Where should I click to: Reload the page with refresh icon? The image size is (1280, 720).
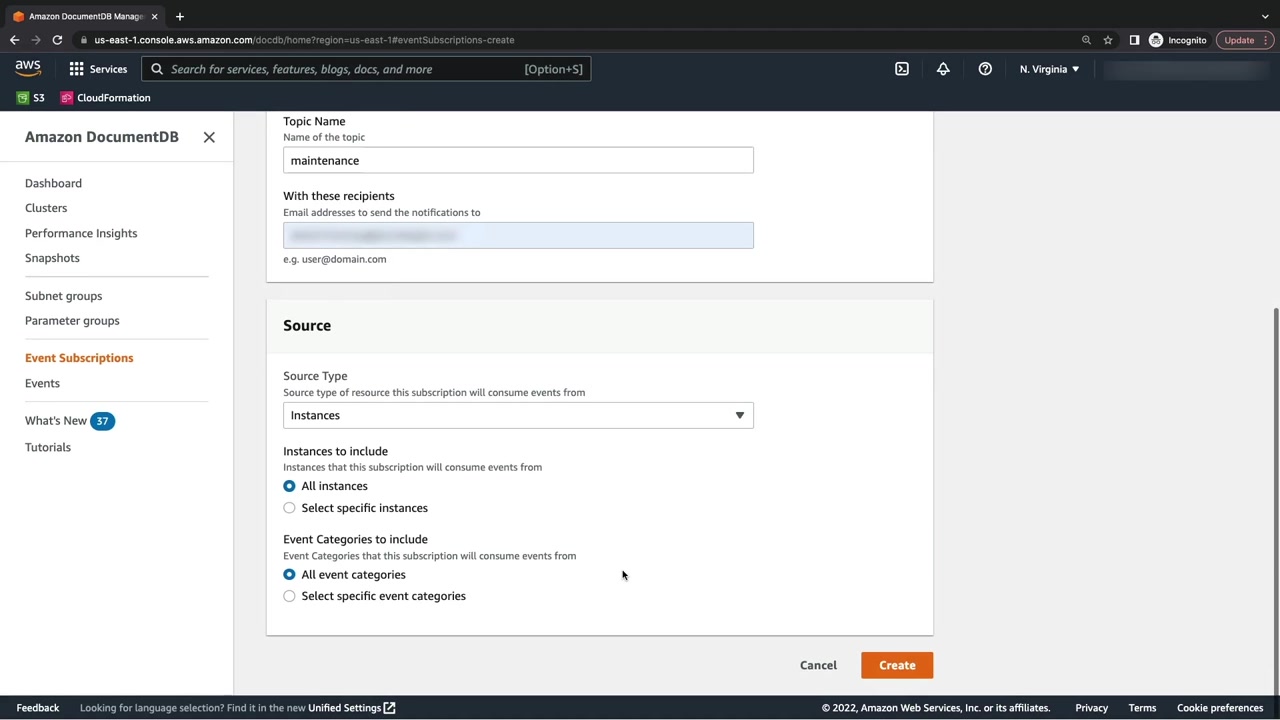coord(57,40)
